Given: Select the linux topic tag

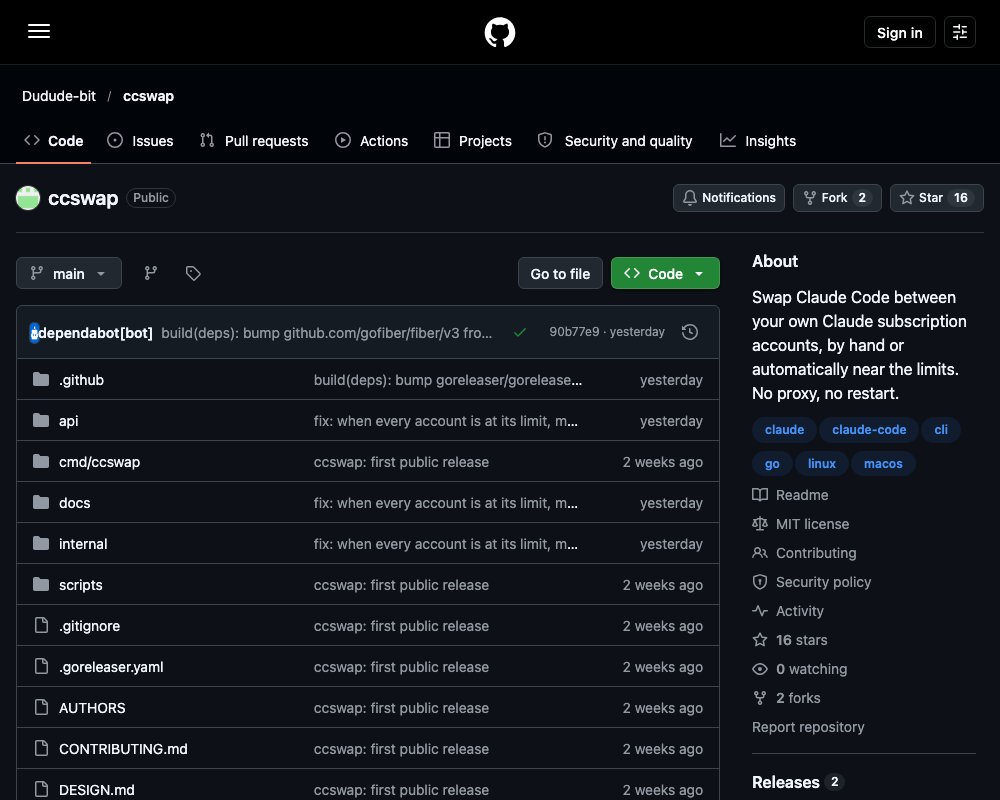Looking at the screenshot, I should [821, 463].
